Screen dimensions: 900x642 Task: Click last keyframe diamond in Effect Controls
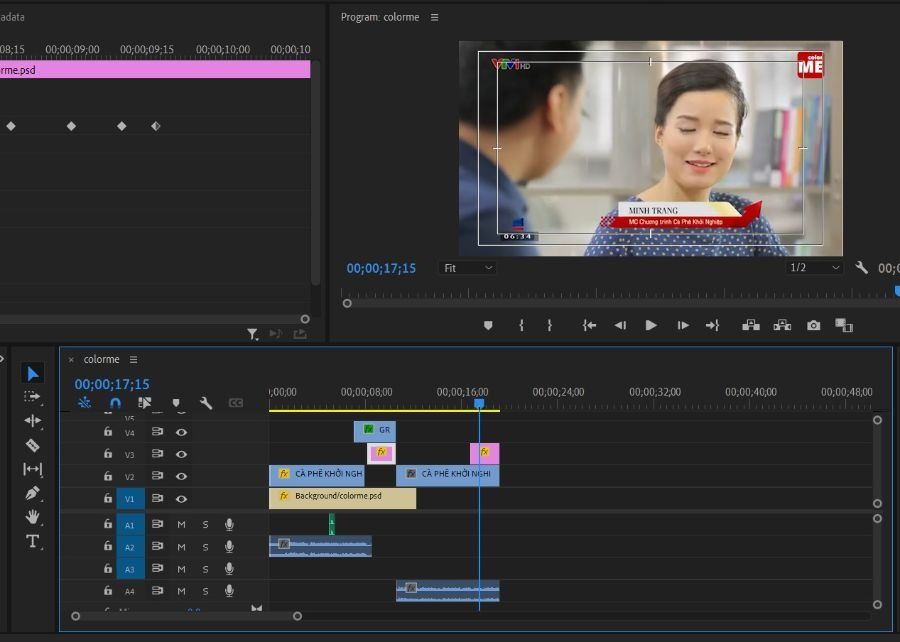156,126
